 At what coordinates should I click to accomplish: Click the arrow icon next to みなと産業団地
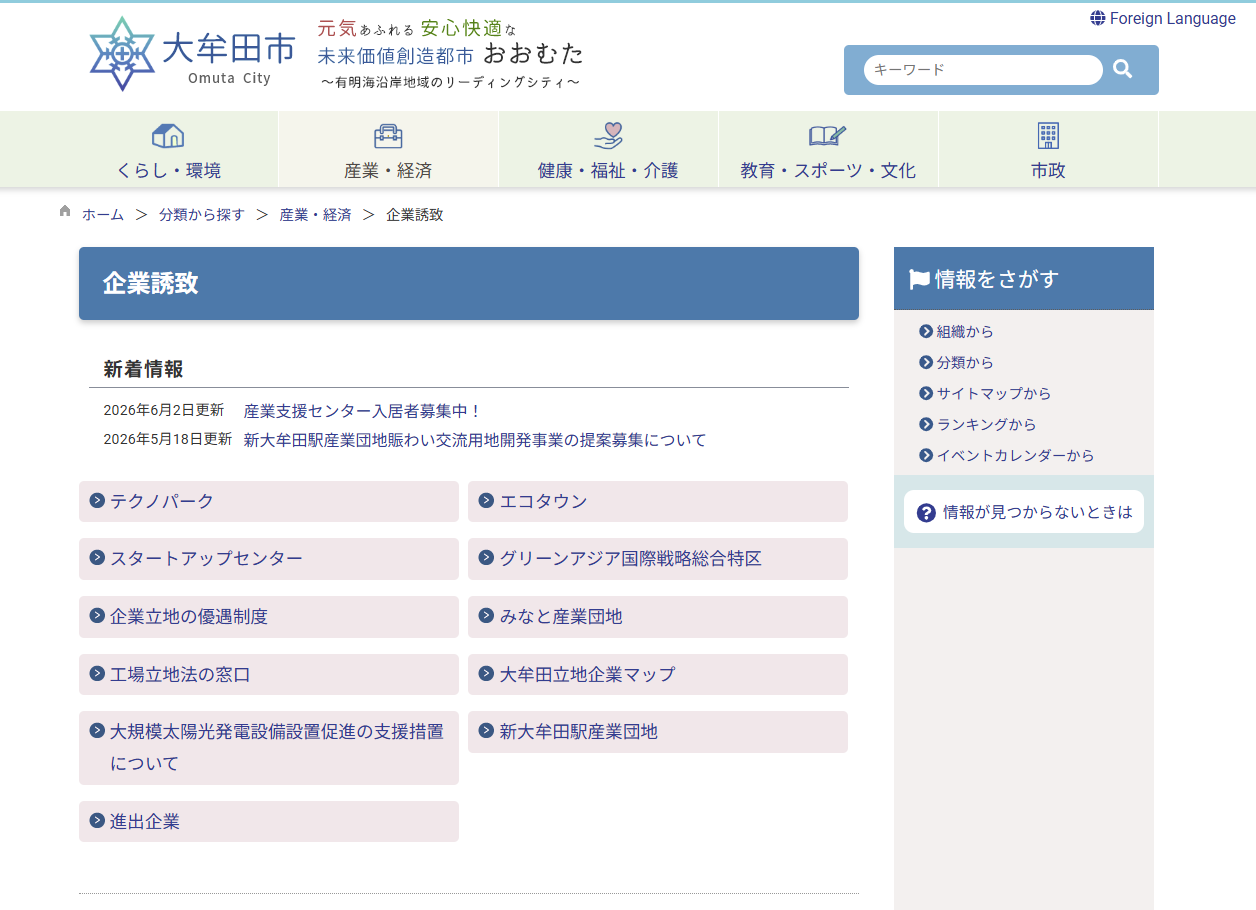(486, 615)
